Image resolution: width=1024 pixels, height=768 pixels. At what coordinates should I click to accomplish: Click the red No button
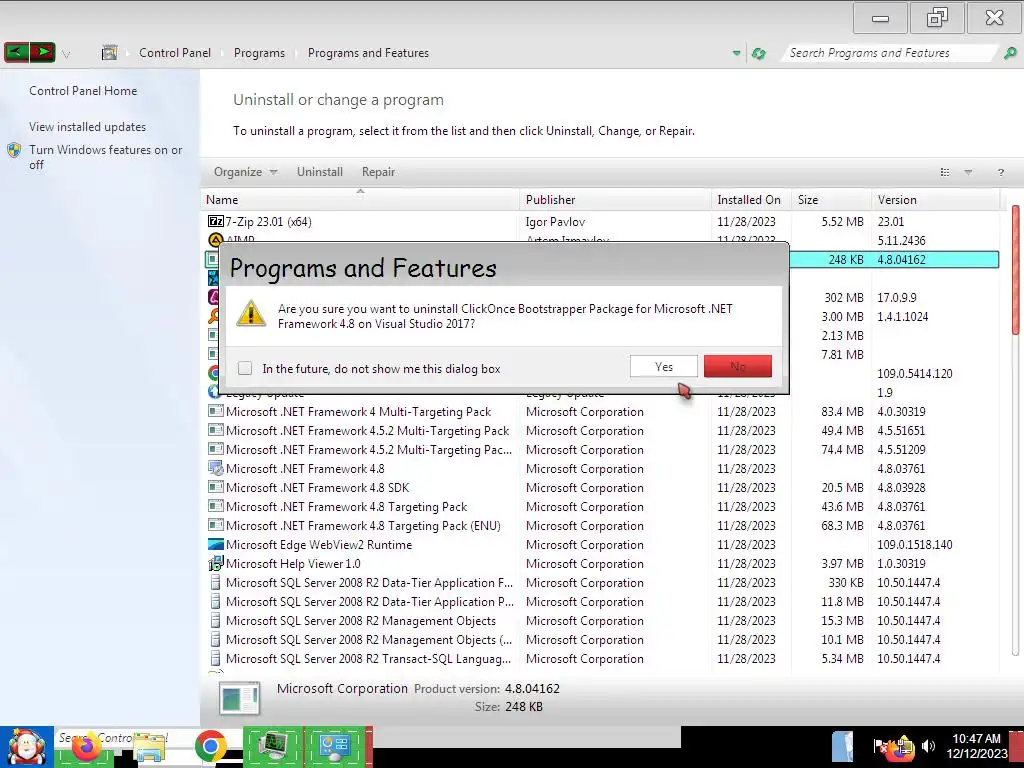tap(738, 366)
